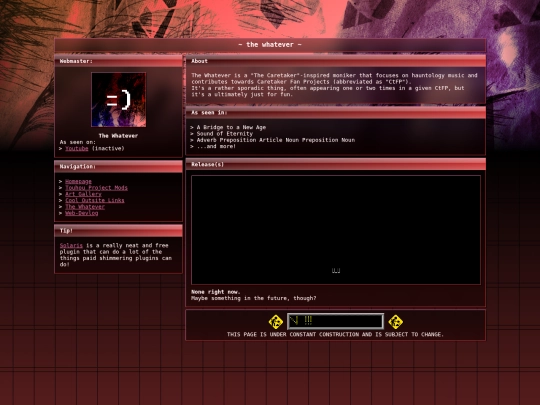The width and height of the screenshot is (540, 405).
Task: Click the 'Navigation:' panel header
Action: tap(118, 167)
